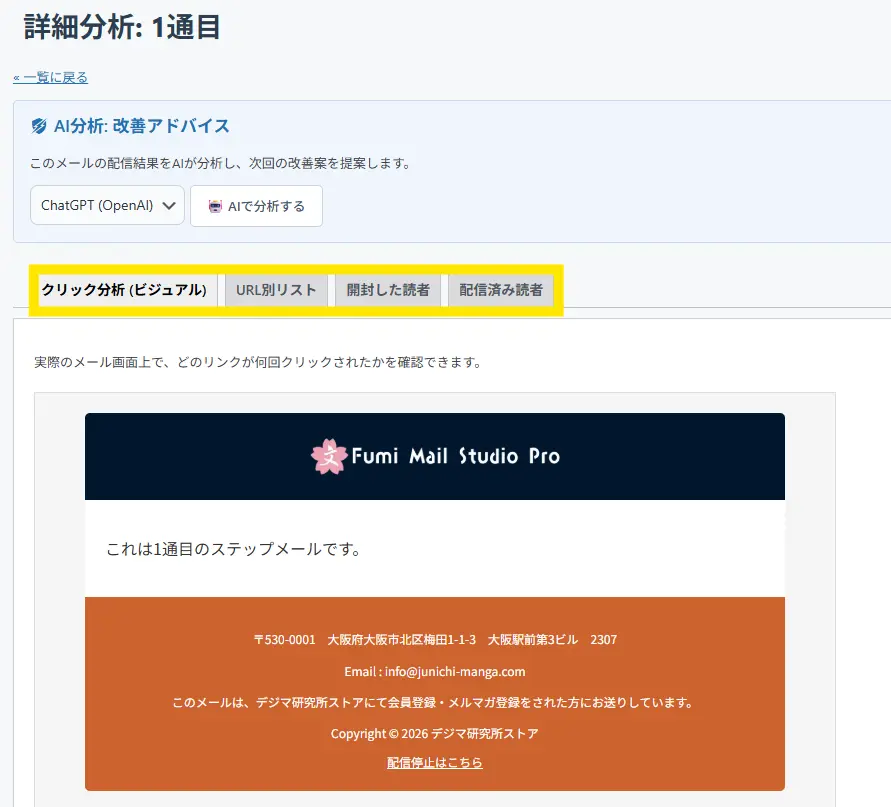Click the このメールの配信結果を description text

[220, 163]
